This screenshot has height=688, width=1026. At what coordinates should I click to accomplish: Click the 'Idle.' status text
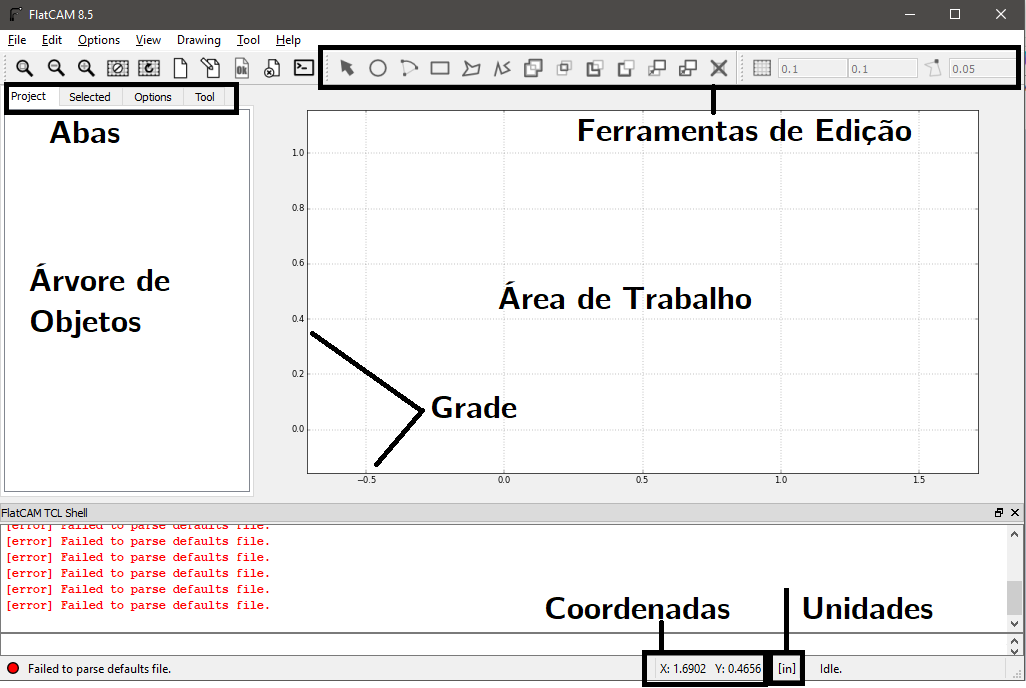pyautogui.click(x=831, y=669)
